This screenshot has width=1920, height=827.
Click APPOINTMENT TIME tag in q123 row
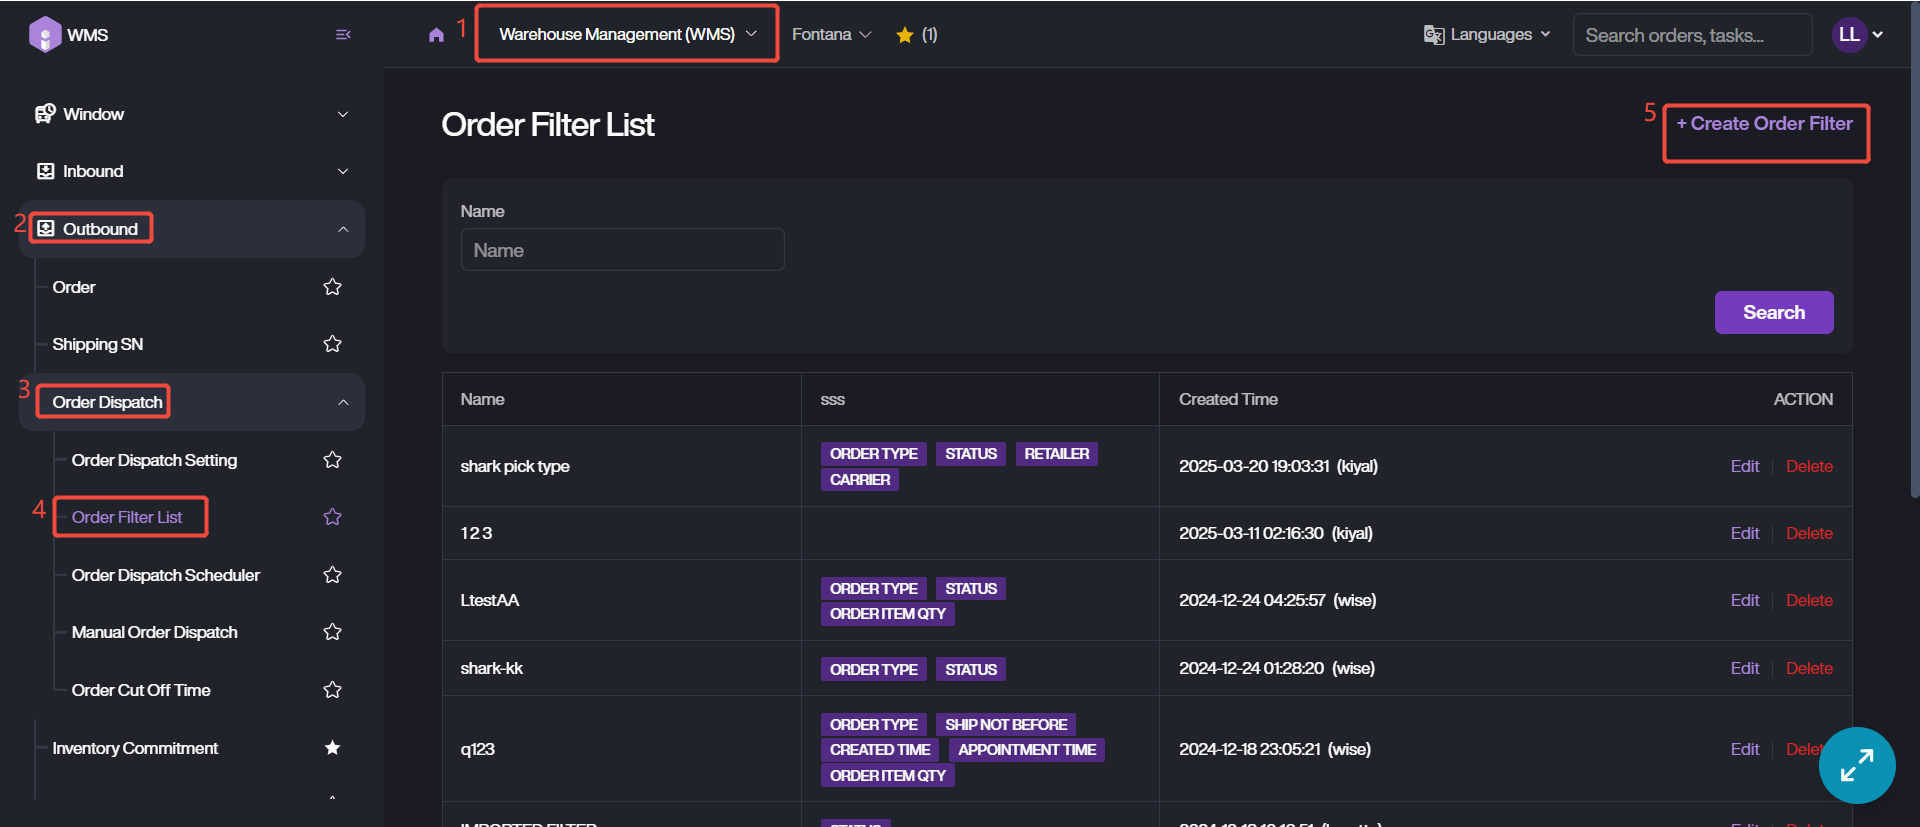point(1027,750)
